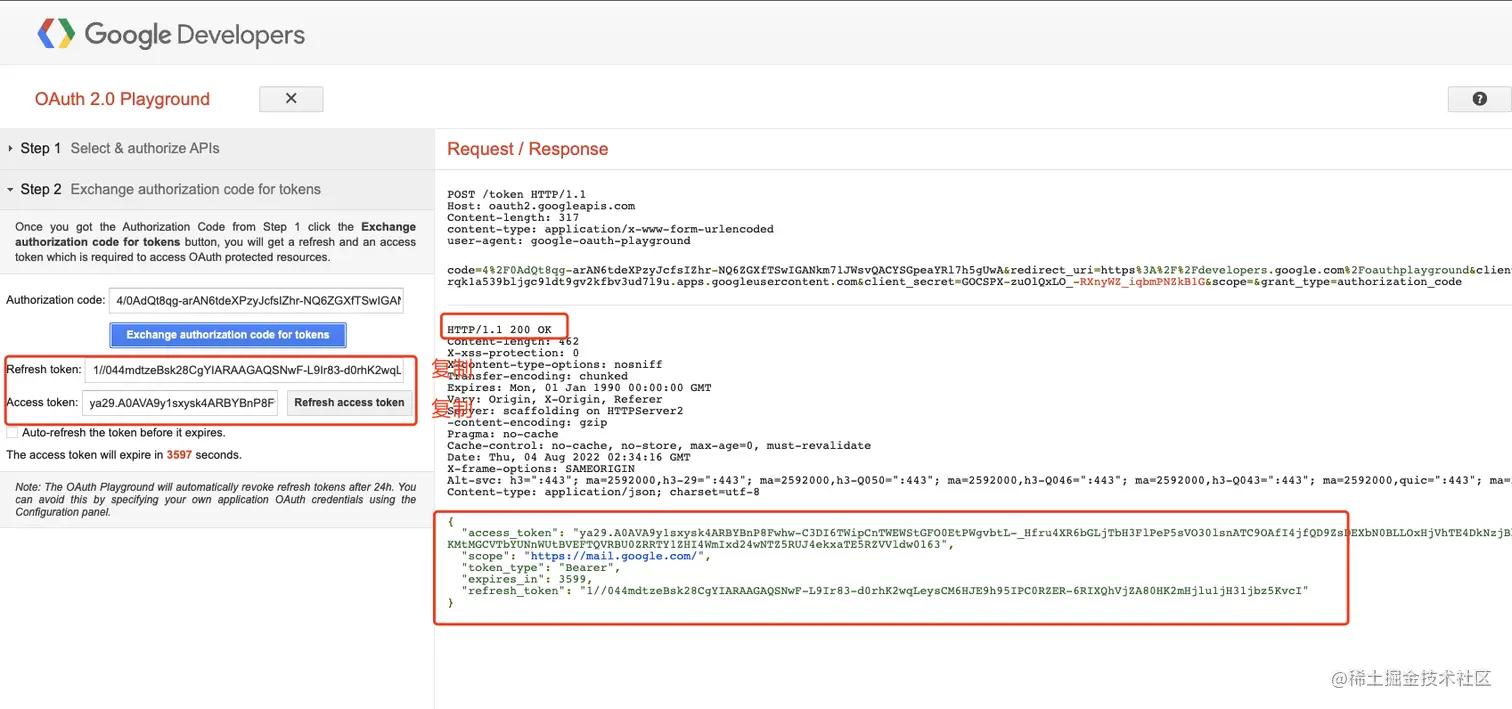This screenshot has height=709, width=1512.
Task: Click the Google Developers logo
Action: (x=168, y=33)
